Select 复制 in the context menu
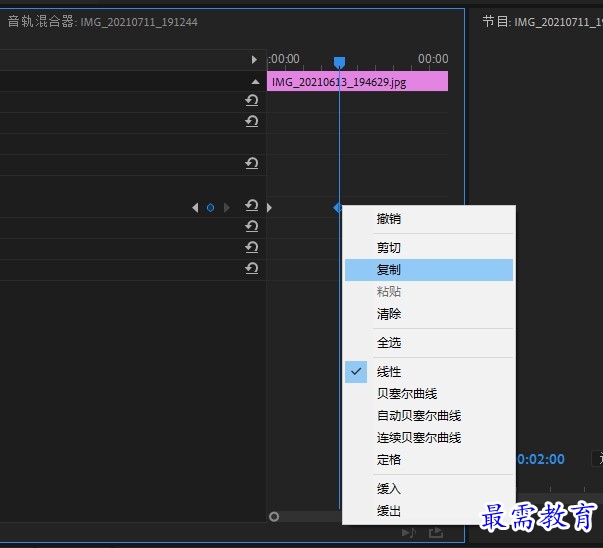Image resolution: width=603 pixels, height=548 pixels. pyautogui.click(x=429, y=270)
